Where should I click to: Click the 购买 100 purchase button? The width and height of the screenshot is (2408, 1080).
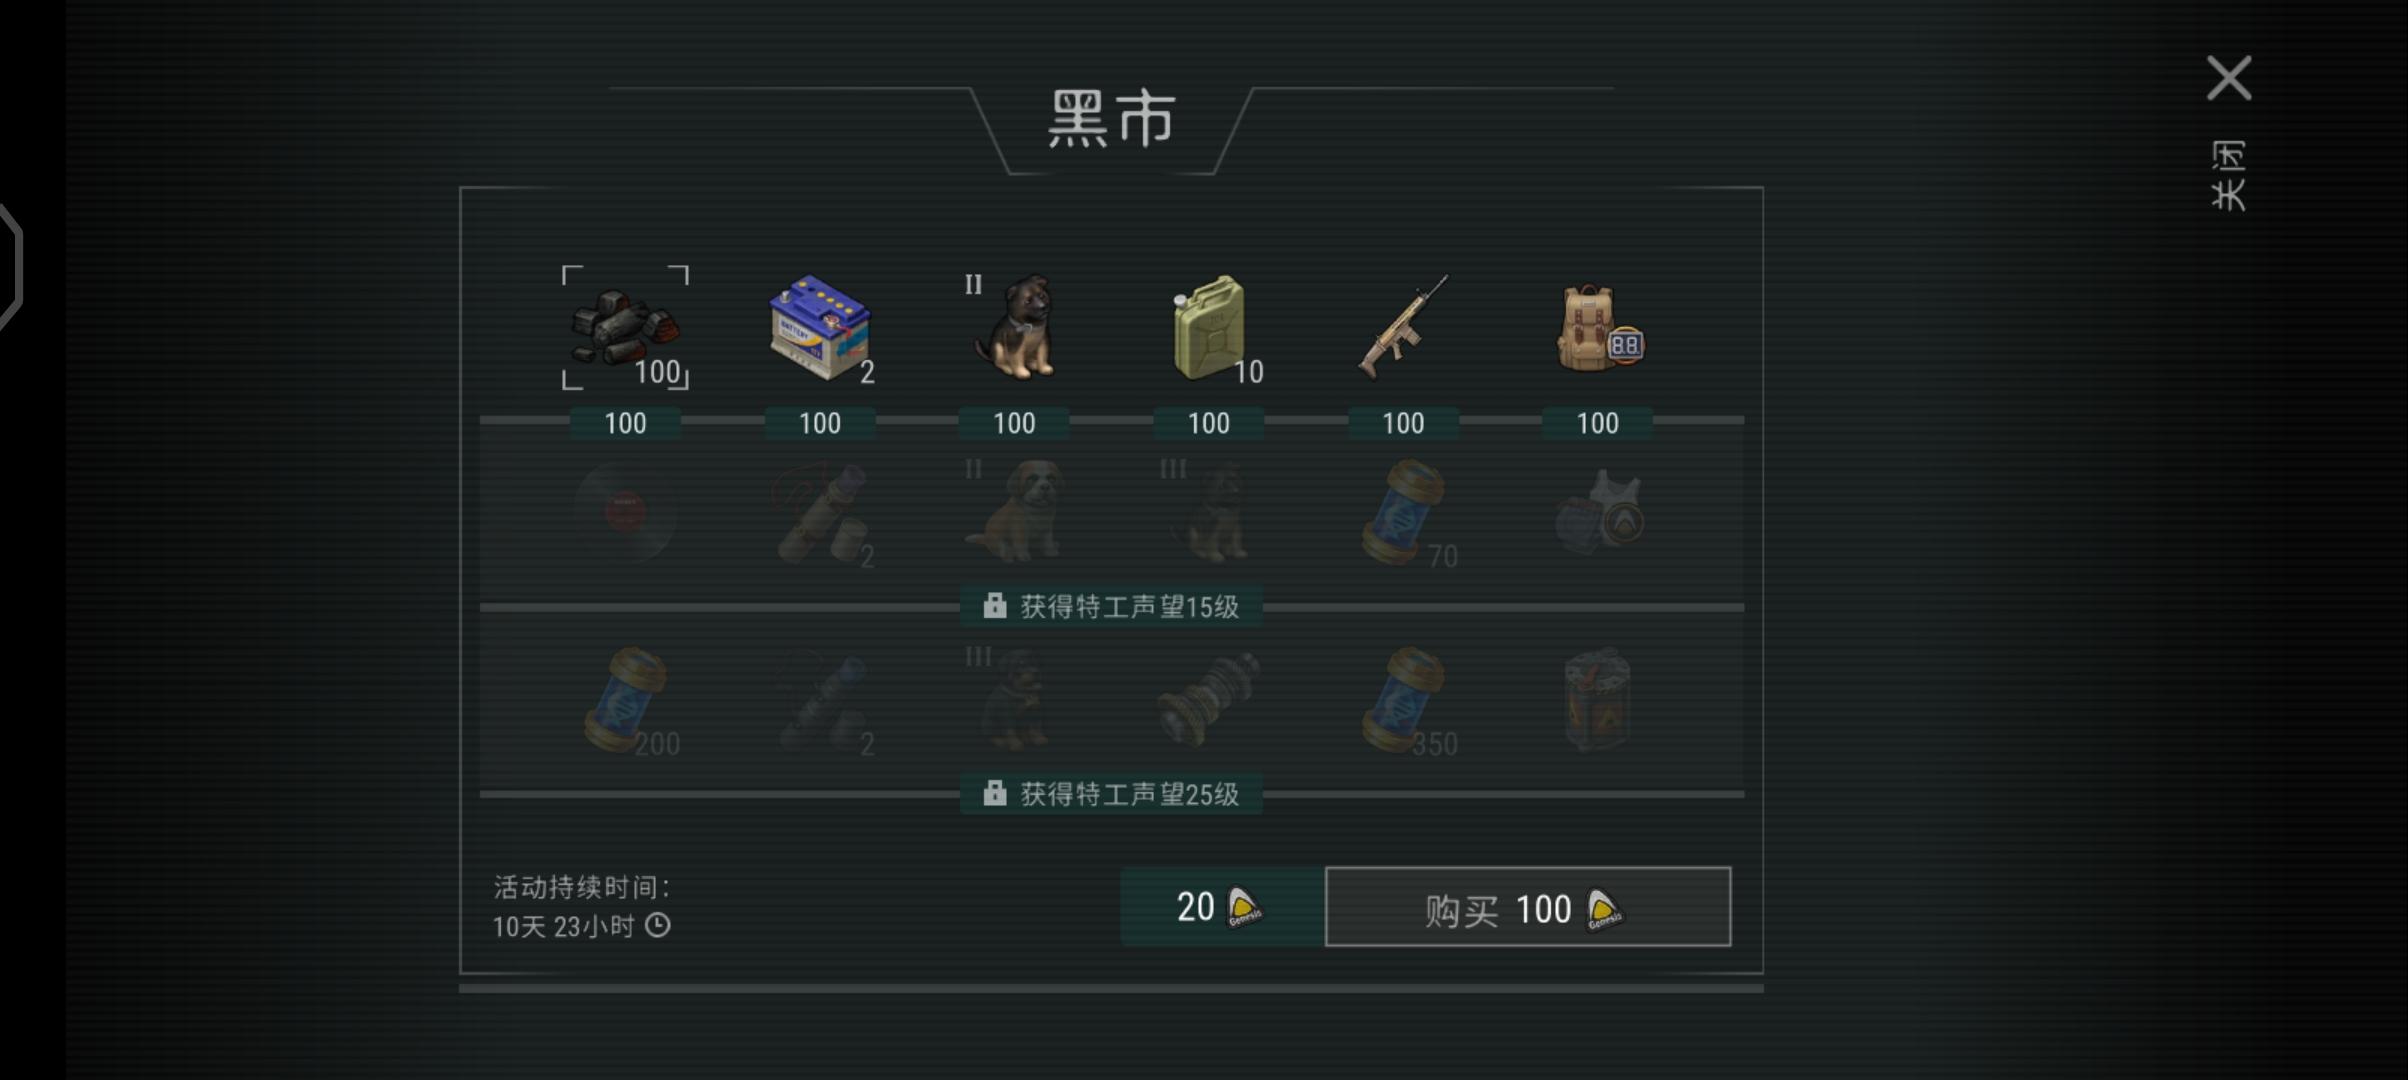coord(1528,907)
